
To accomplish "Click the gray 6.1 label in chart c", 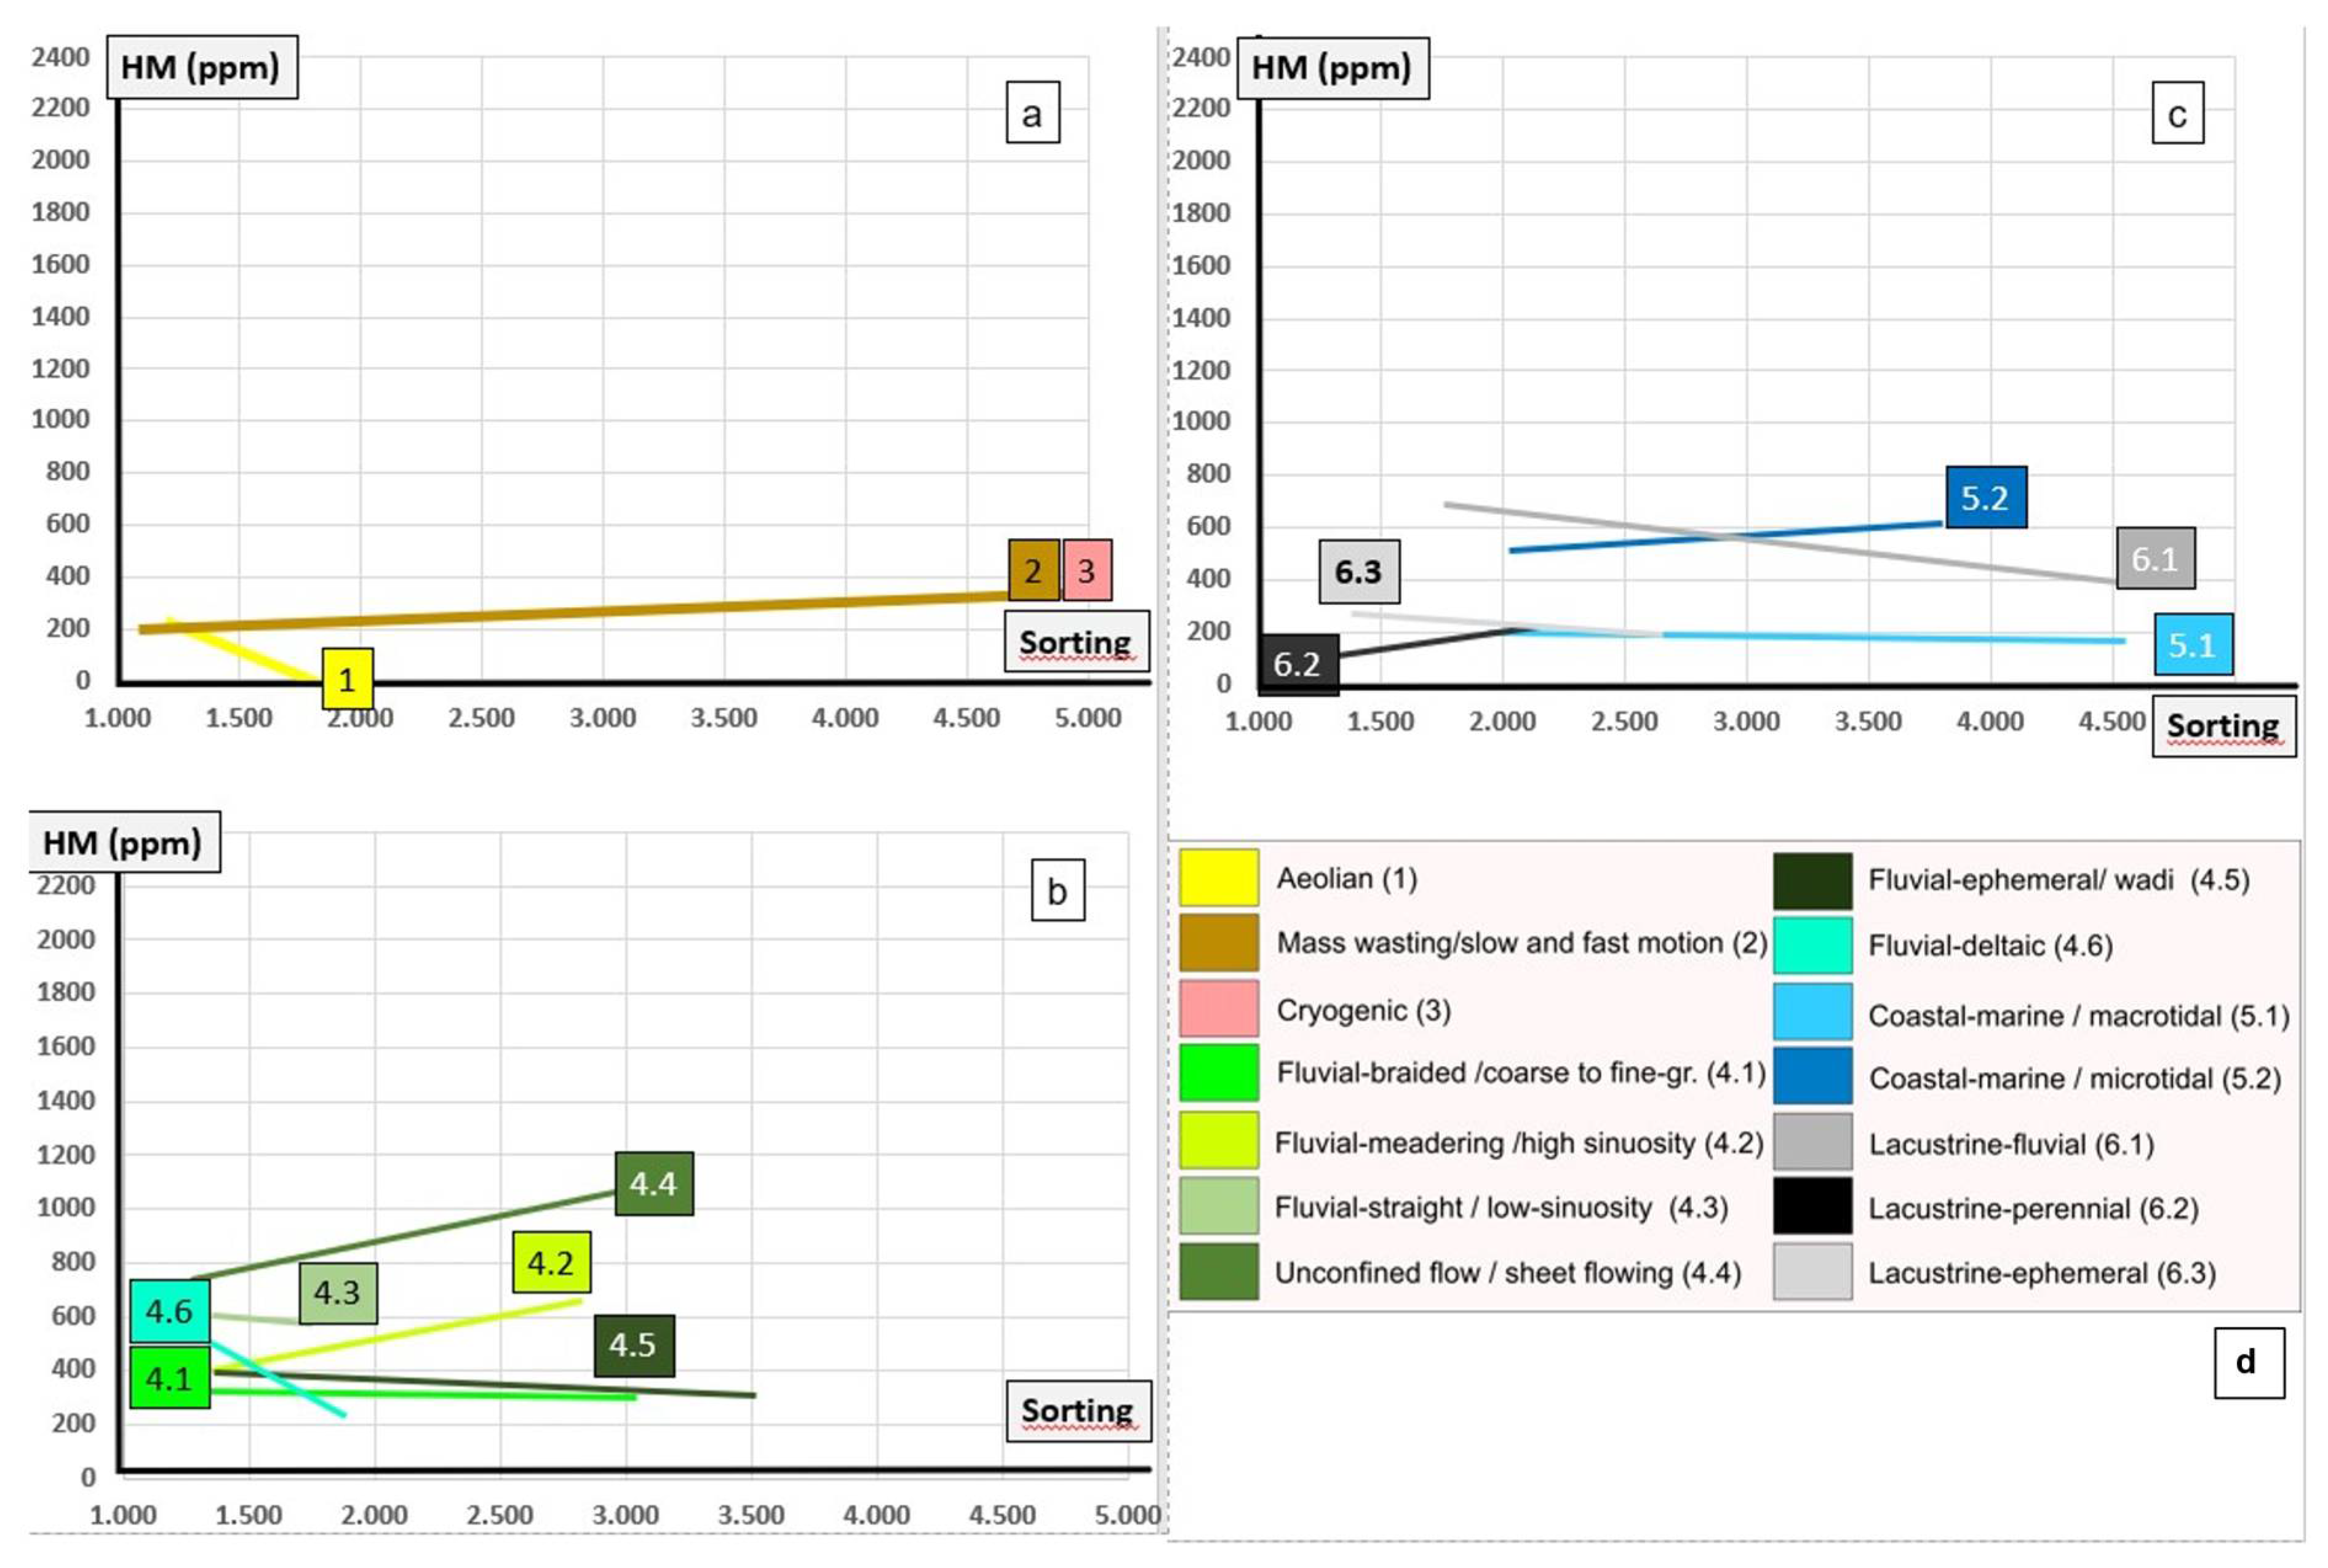I will [2155, 558].
